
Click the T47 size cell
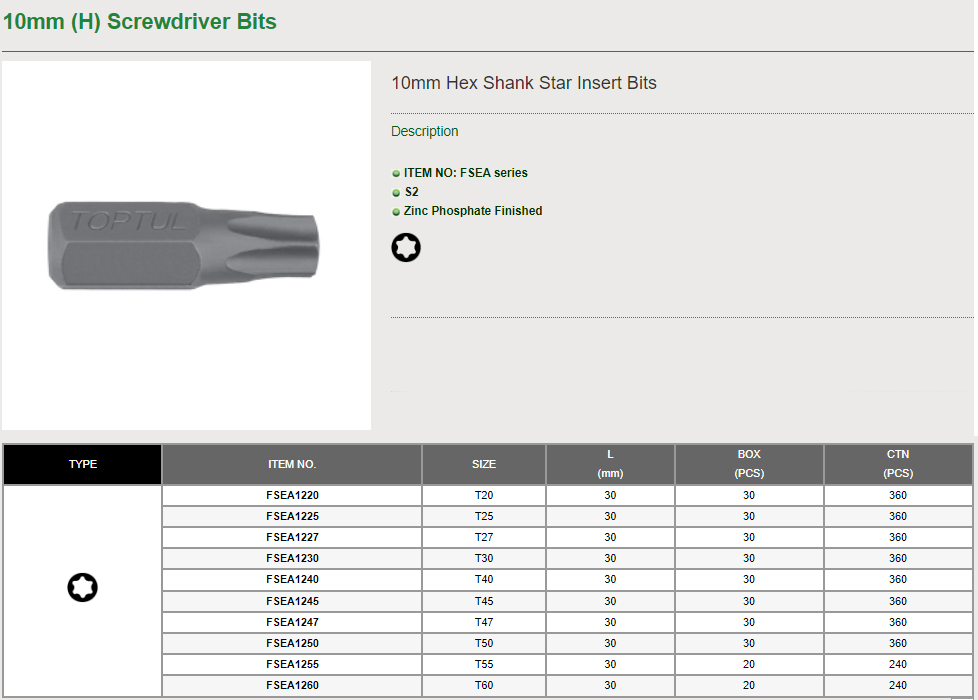click(x=484, y=623)
